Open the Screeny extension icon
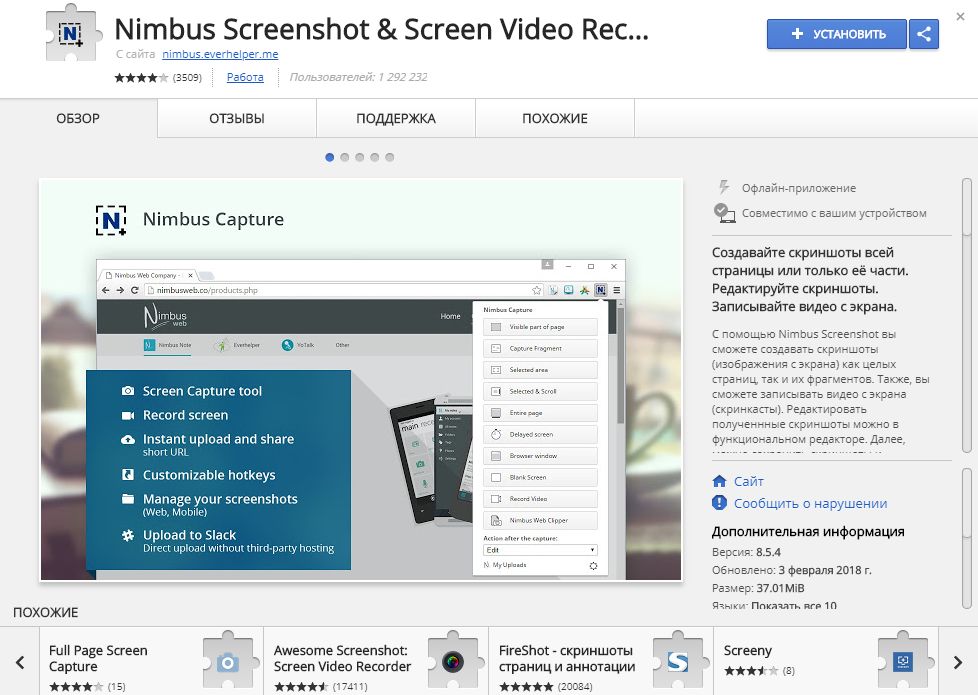The height and width of the screenshot is (695, 978). coord(903,660)
